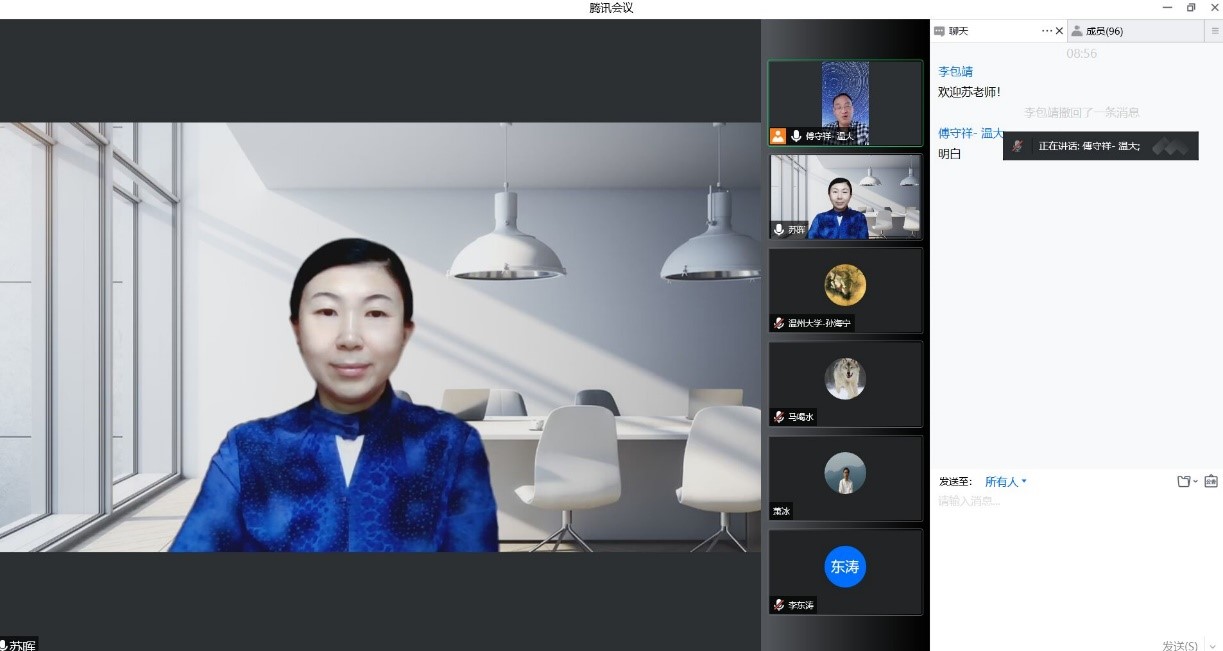
Task: Click the microphone icon on 苏晖's small thumbnail
Action: [x=779, y=230]
